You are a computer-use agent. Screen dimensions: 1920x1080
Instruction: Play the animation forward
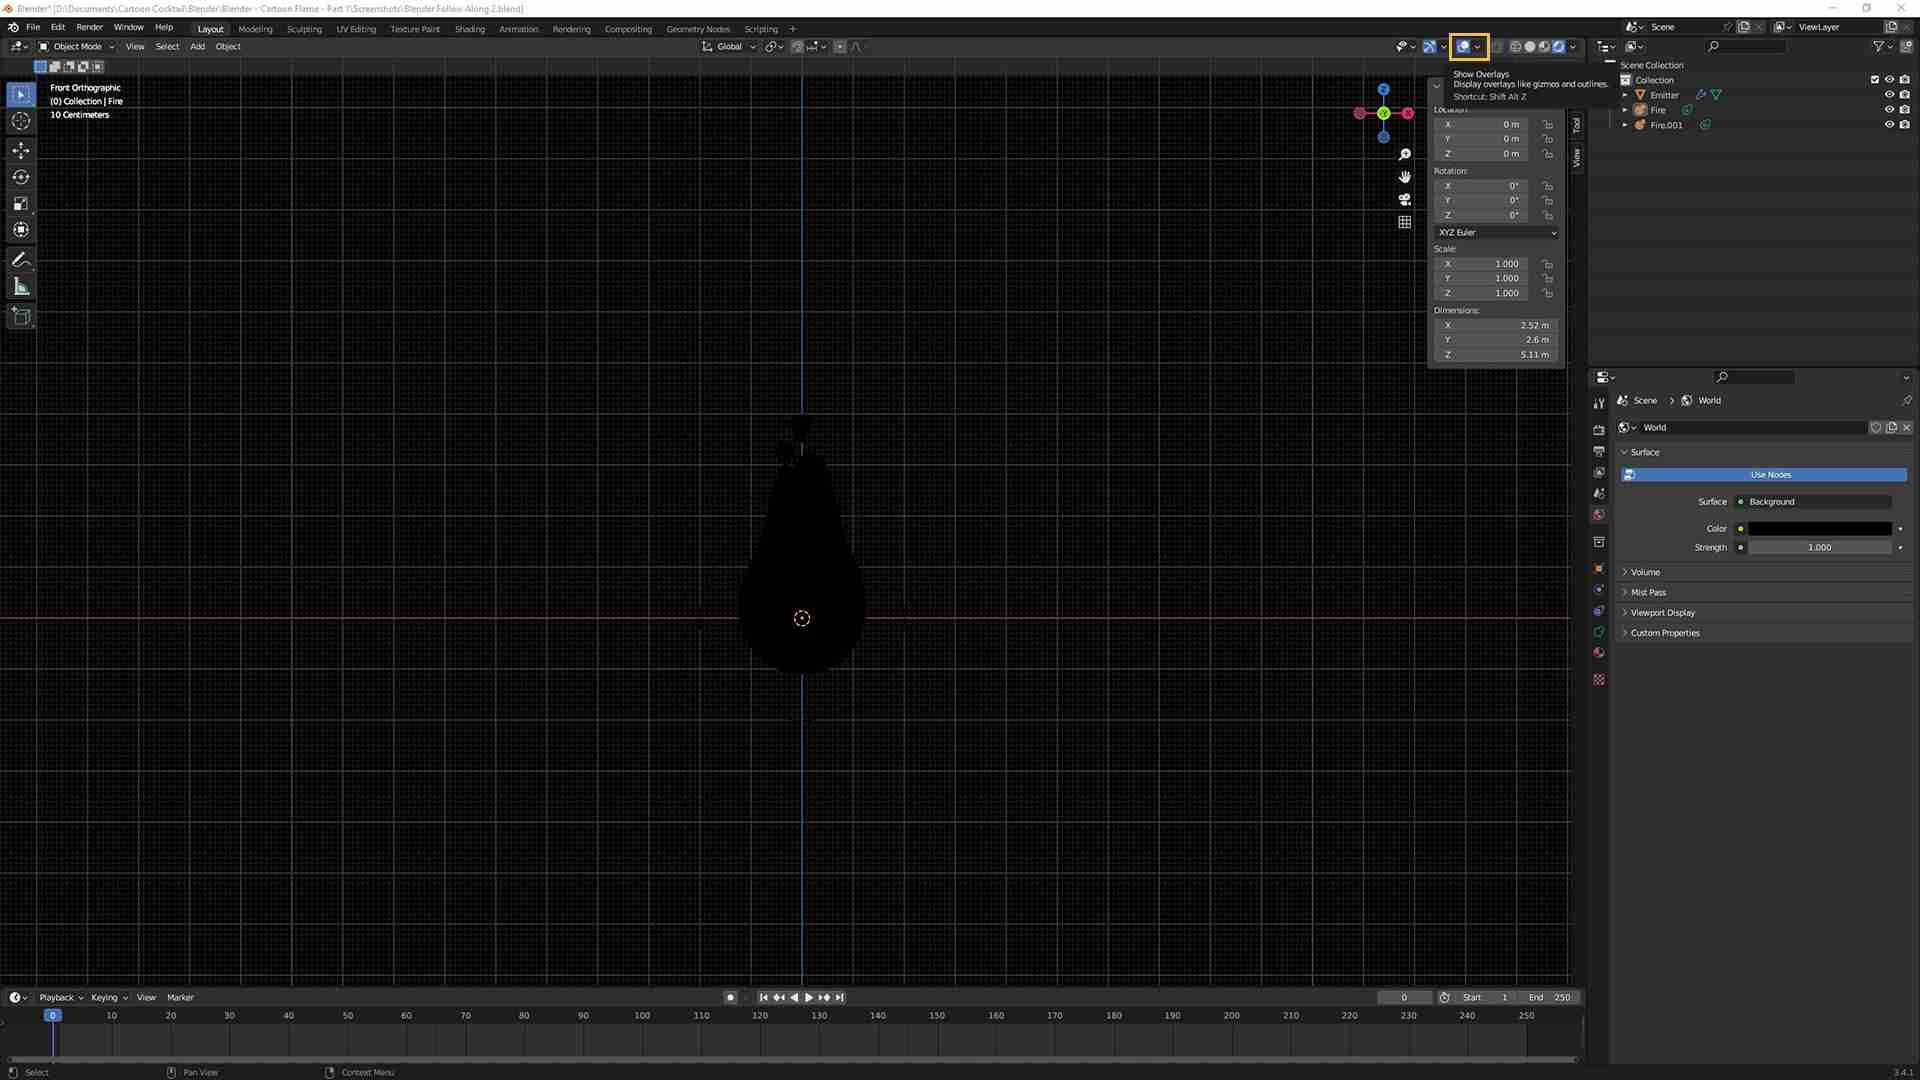[809, 998]
